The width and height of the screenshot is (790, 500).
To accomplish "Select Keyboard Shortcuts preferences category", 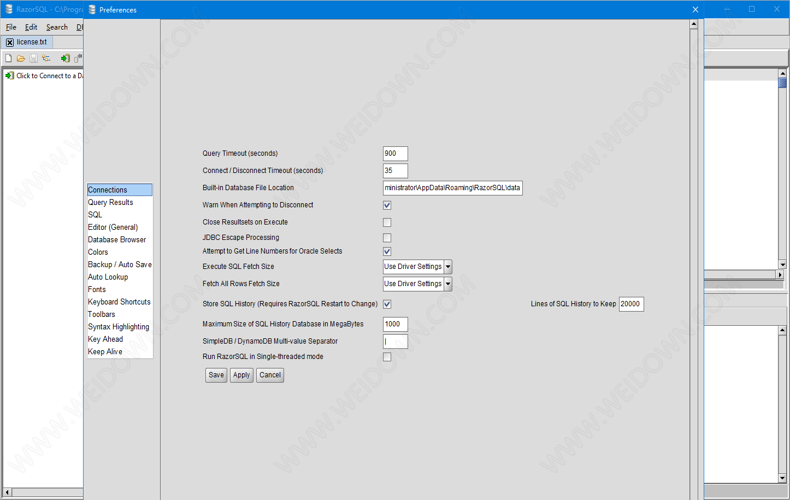I will click(119, 302).
